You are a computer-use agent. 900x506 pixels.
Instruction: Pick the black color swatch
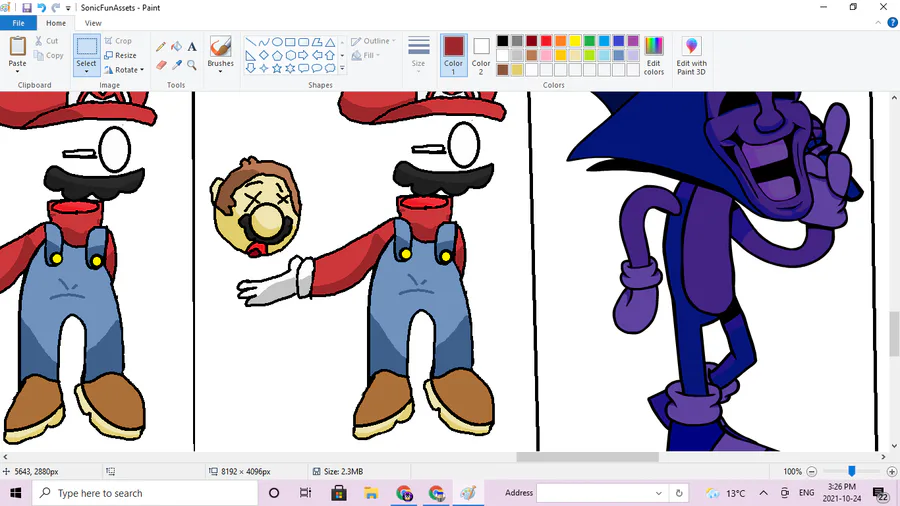(503, 41)
